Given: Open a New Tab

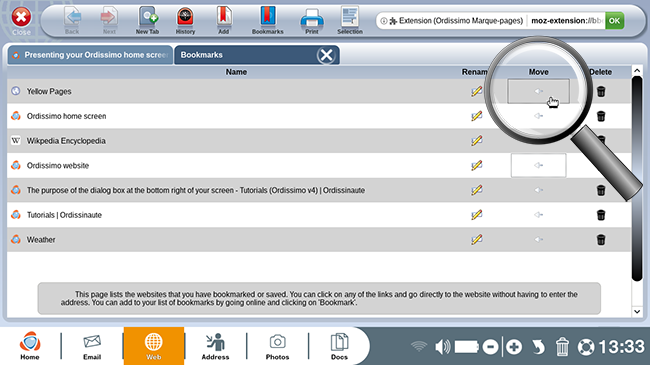Looking at the screenshot, I should click(x=148, y=21).
